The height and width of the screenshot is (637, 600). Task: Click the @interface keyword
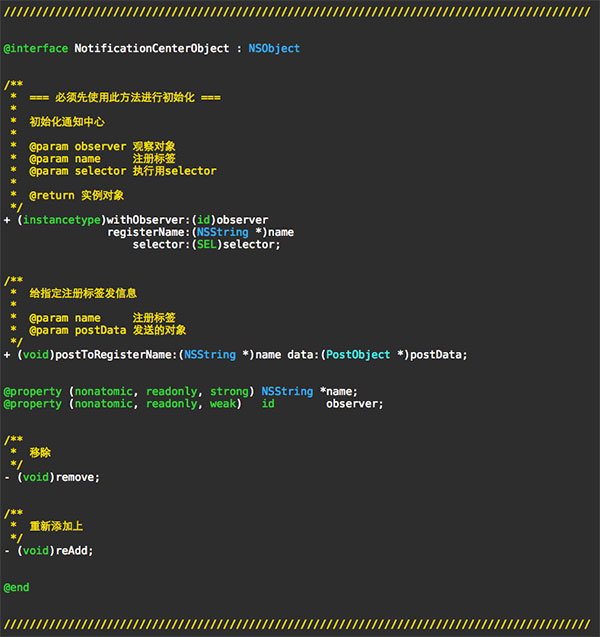click(x=36, y=48)
